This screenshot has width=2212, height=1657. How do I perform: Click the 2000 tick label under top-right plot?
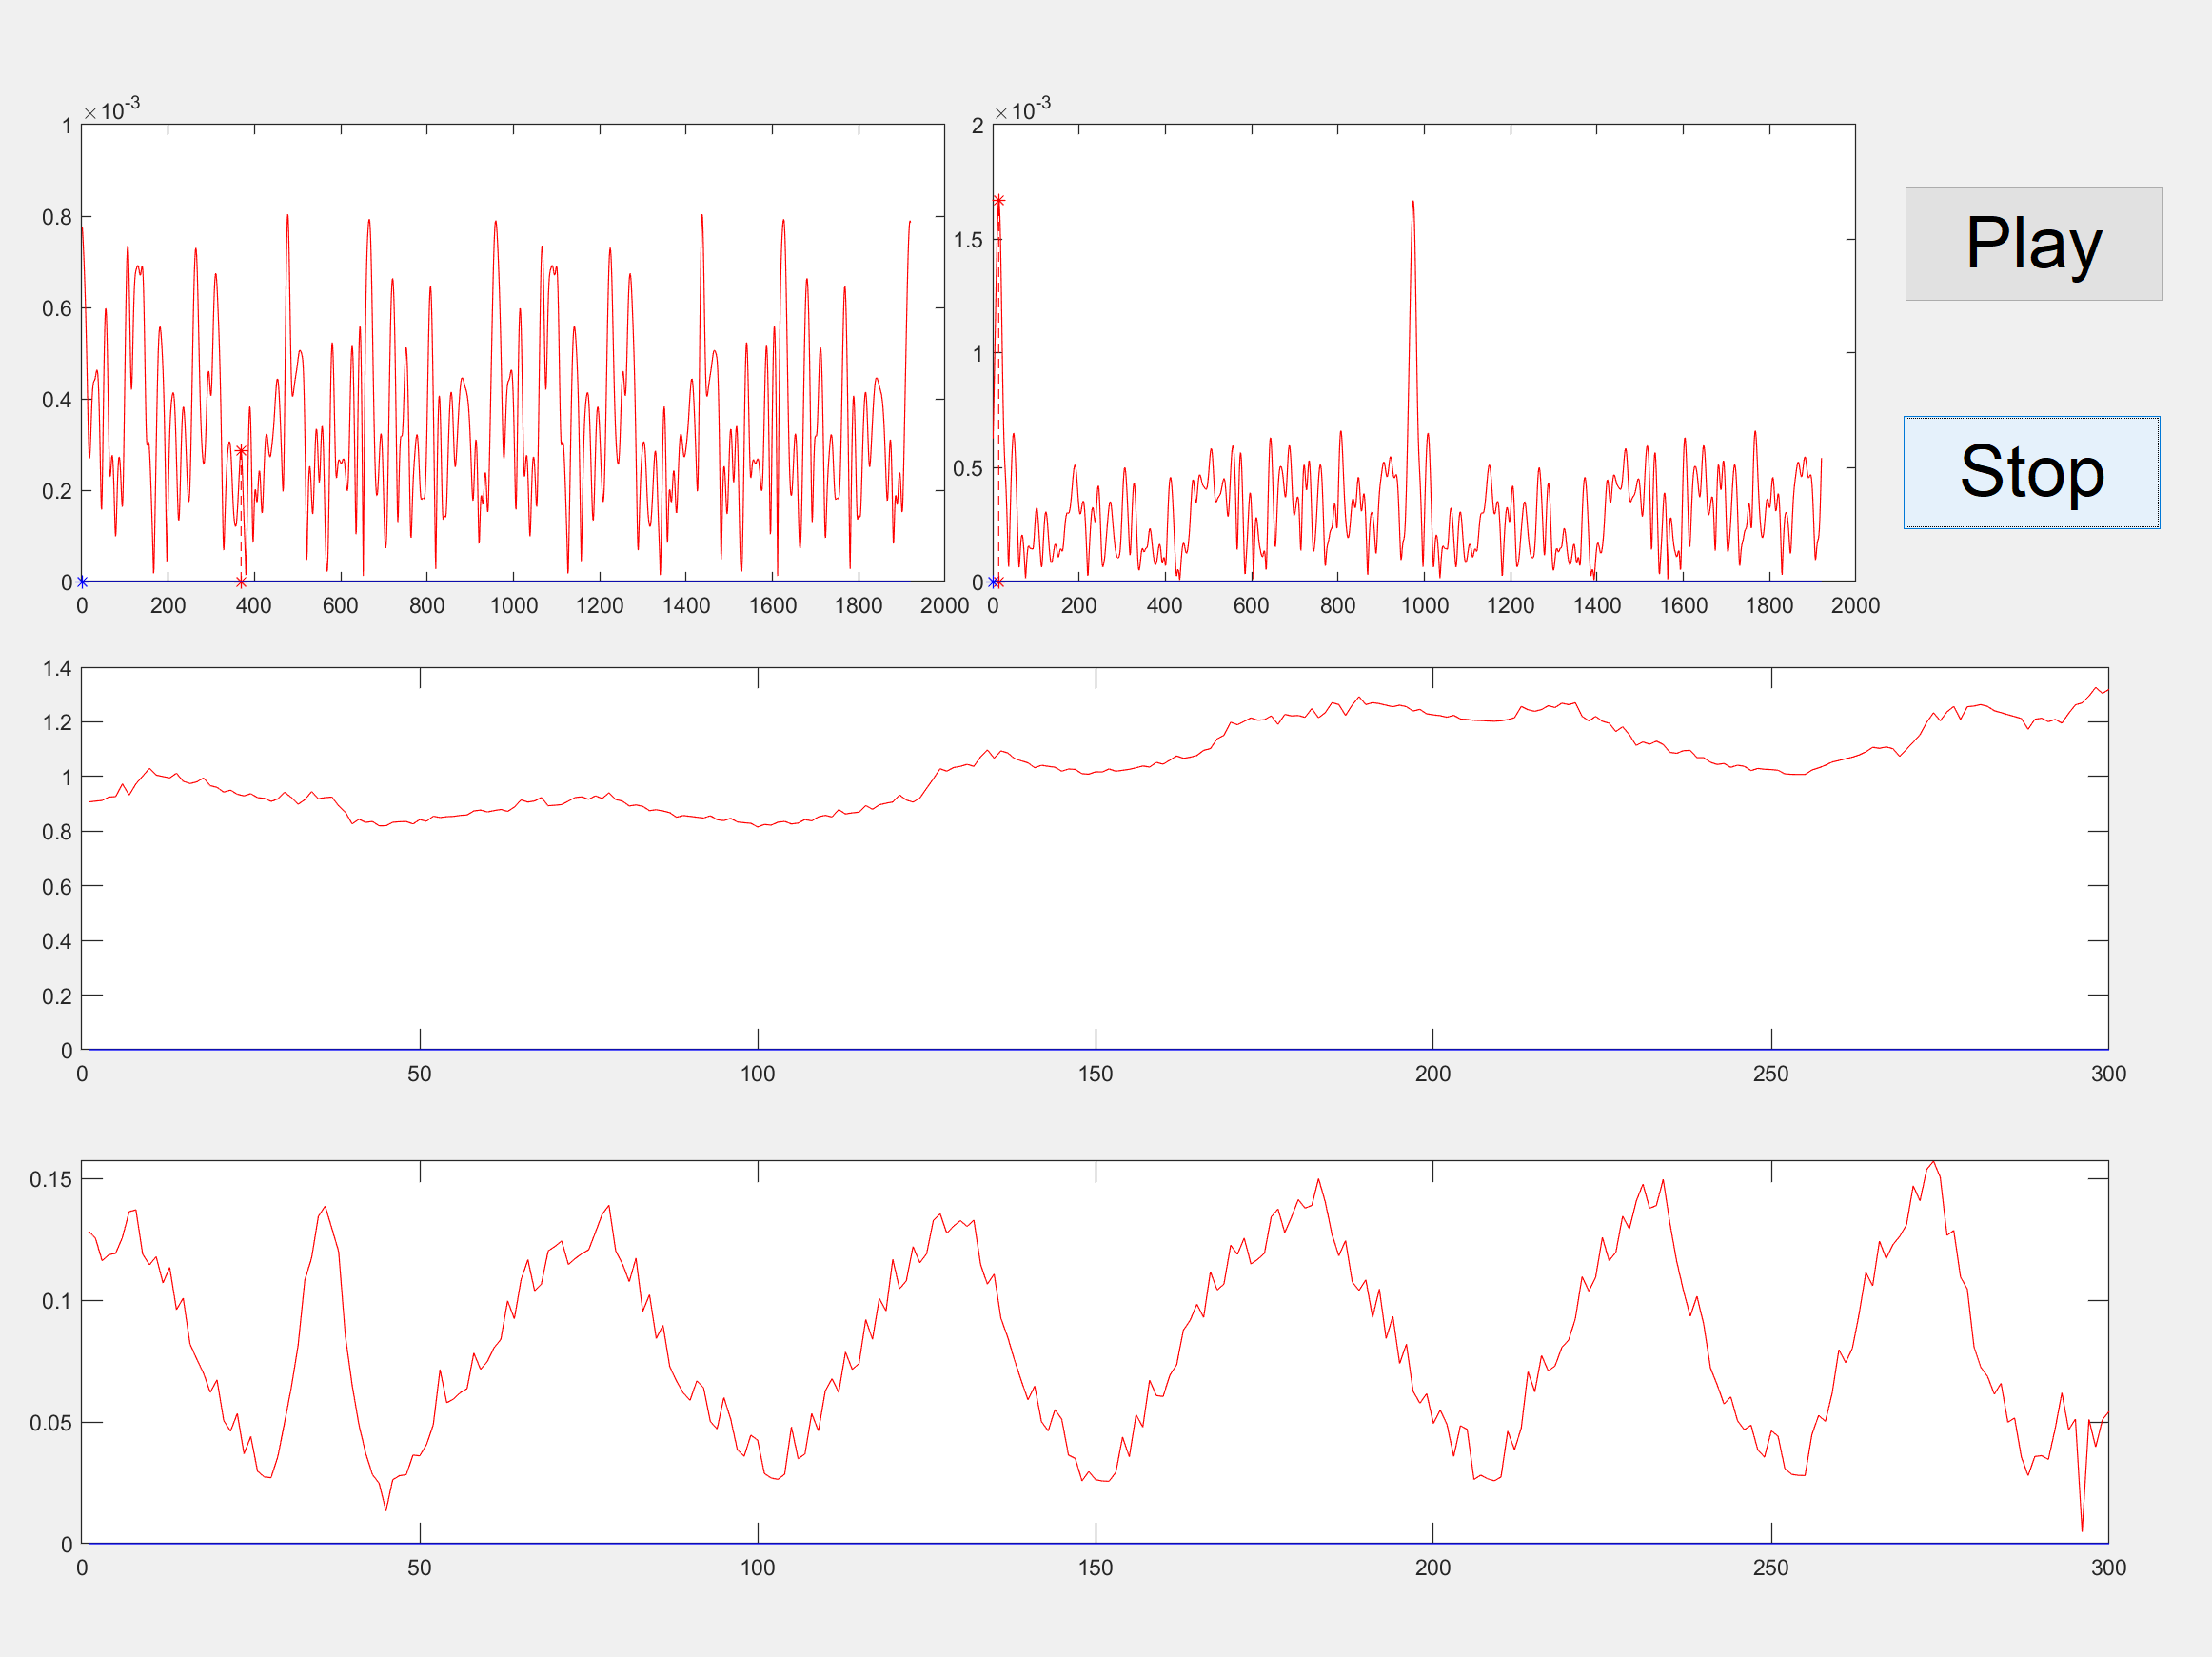pyautogui.click(x=1855, y=606)
